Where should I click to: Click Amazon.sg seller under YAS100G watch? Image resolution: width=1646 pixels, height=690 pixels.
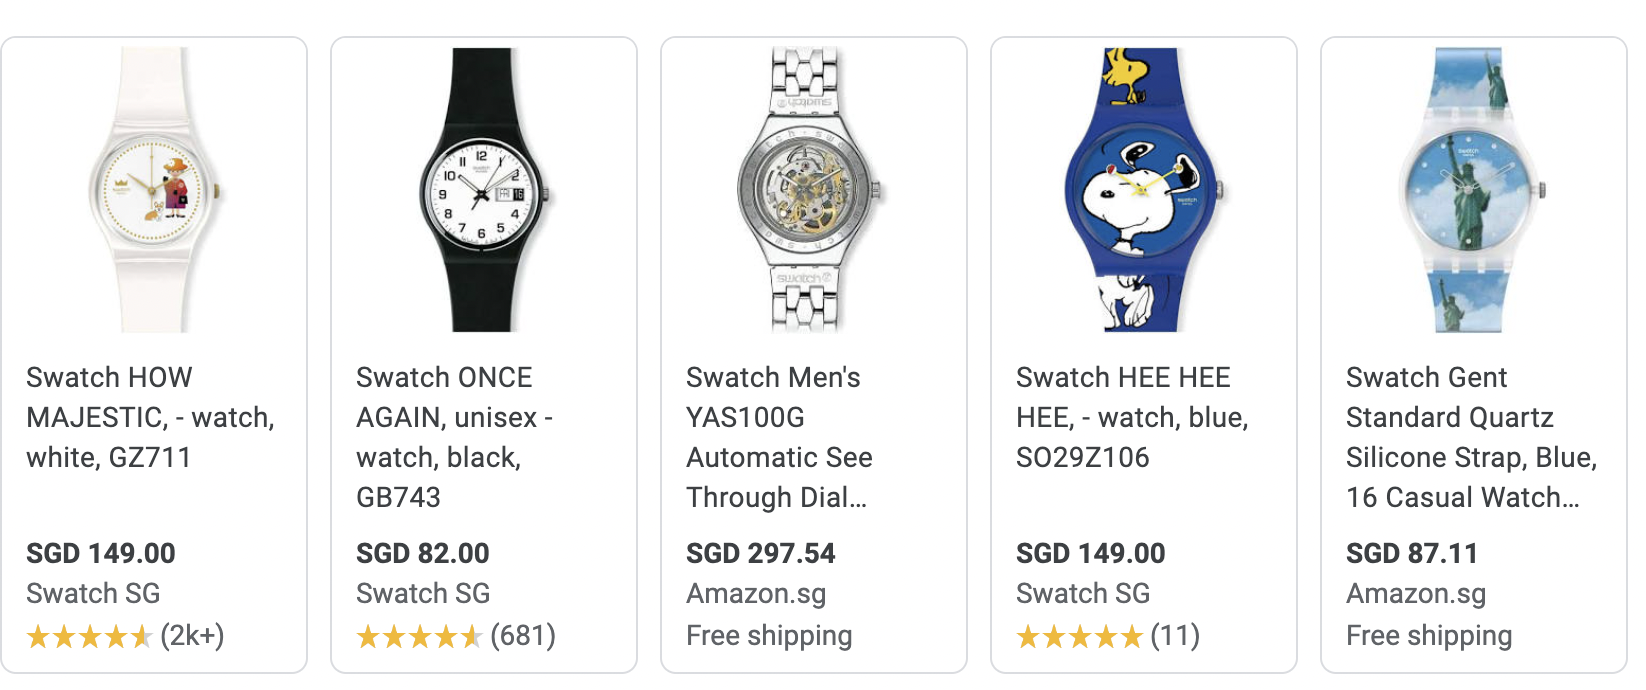pos(756,593)
